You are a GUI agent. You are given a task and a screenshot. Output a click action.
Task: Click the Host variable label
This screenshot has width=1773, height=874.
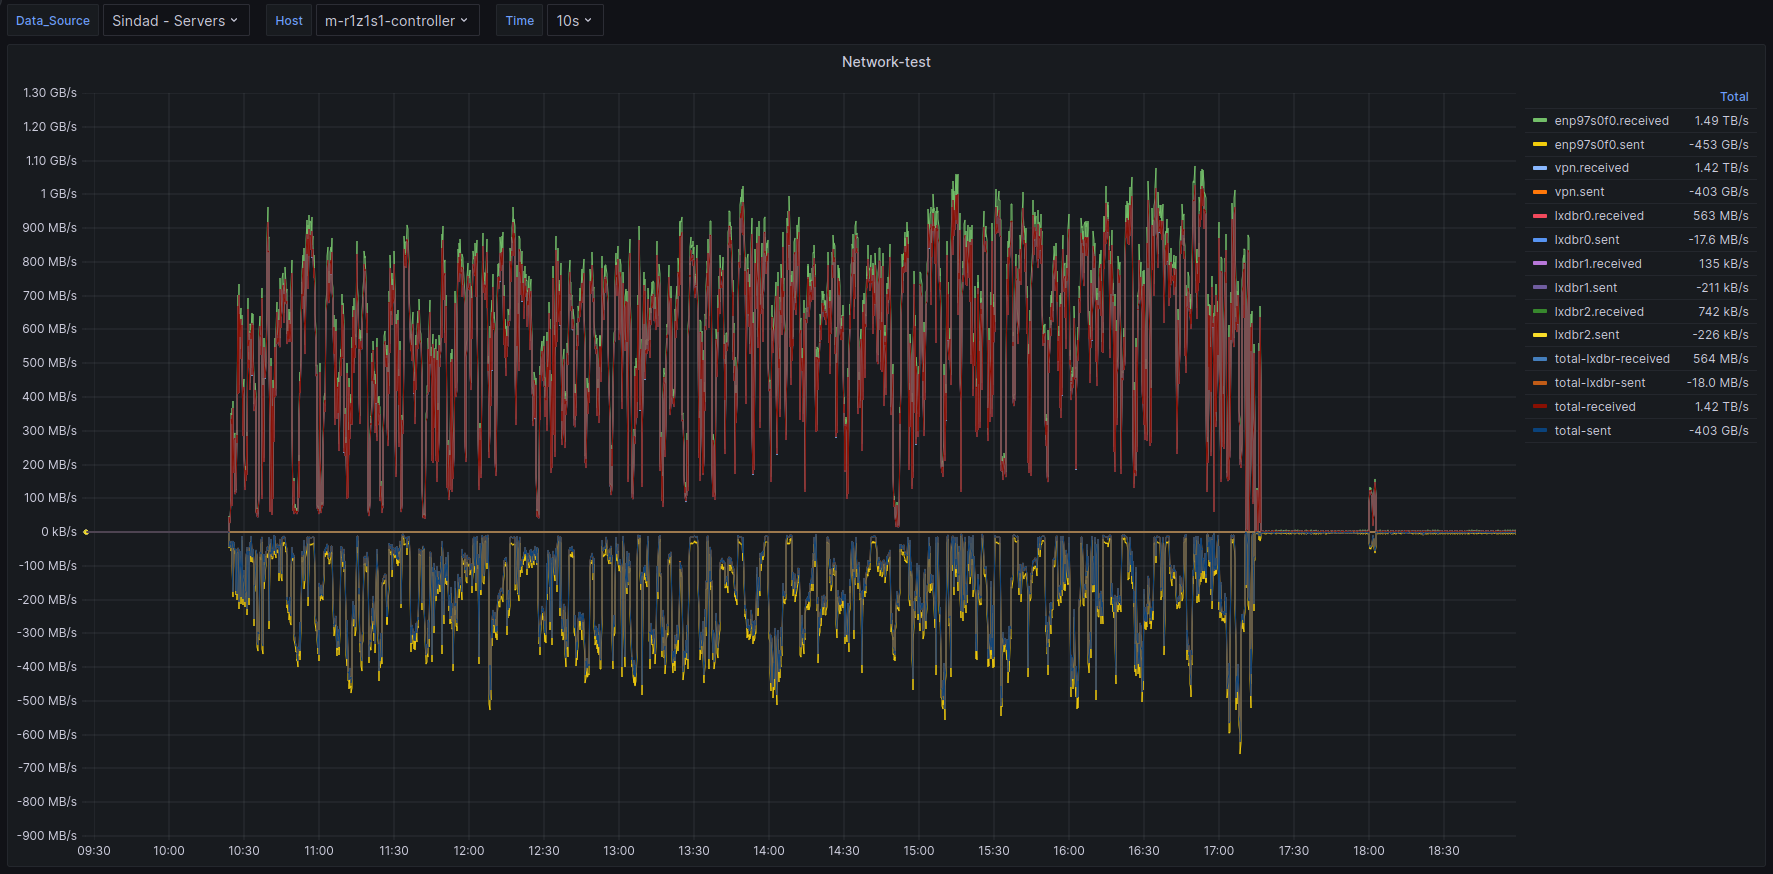[x=289, y=21]
